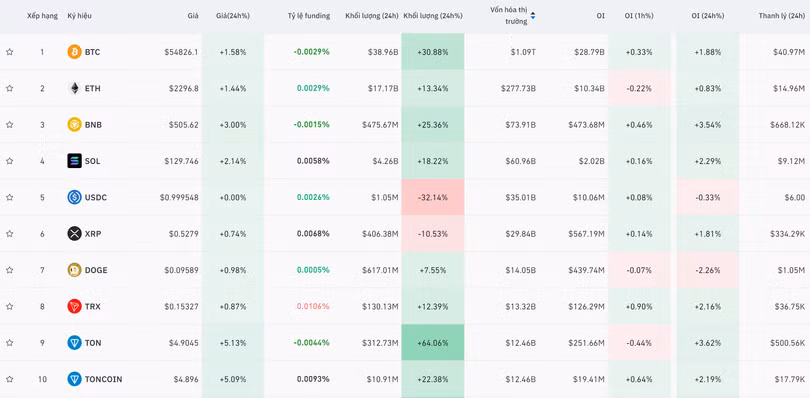Star BTC as a favorite
The image size is (810, 398).
9,52
